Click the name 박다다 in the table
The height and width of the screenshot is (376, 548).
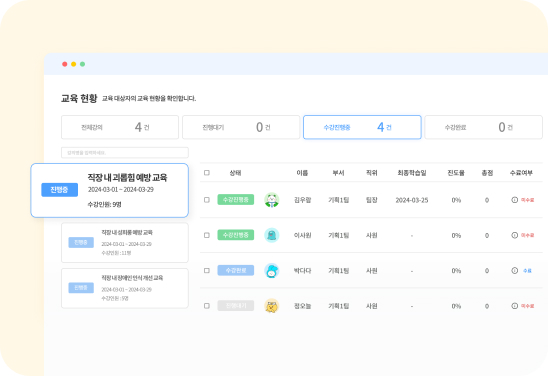click(302, 270)
